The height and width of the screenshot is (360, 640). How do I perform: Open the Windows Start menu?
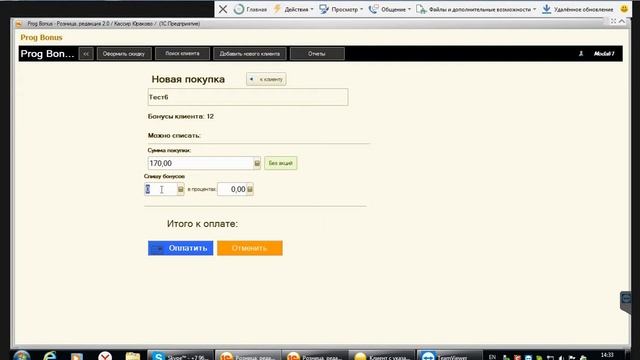coord(21,355)
